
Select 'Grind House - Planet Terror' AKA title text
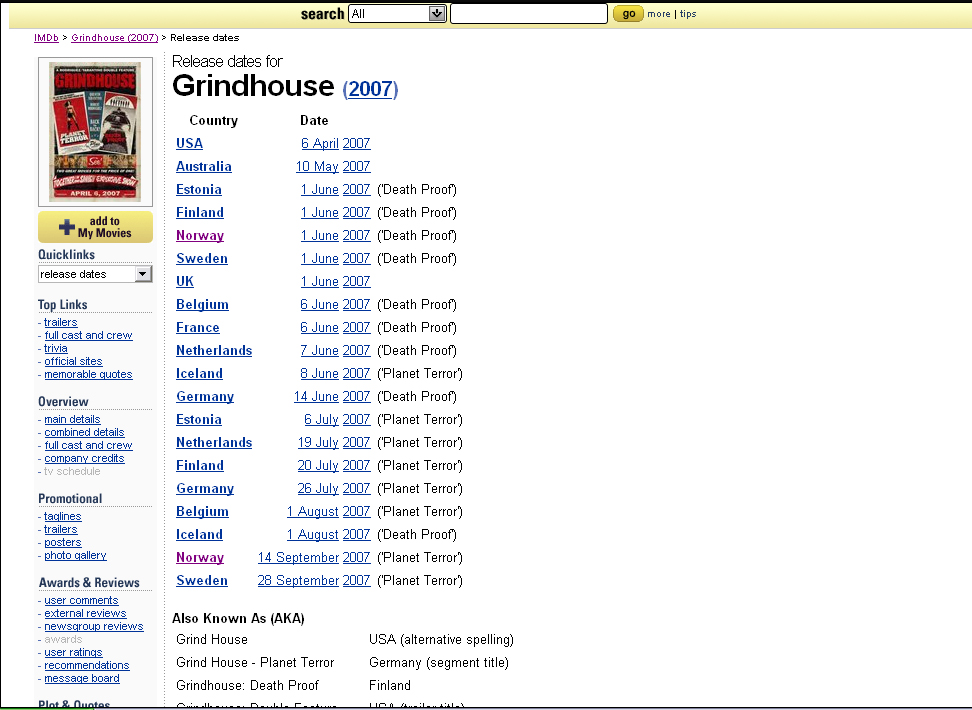(x=255, y=663)
